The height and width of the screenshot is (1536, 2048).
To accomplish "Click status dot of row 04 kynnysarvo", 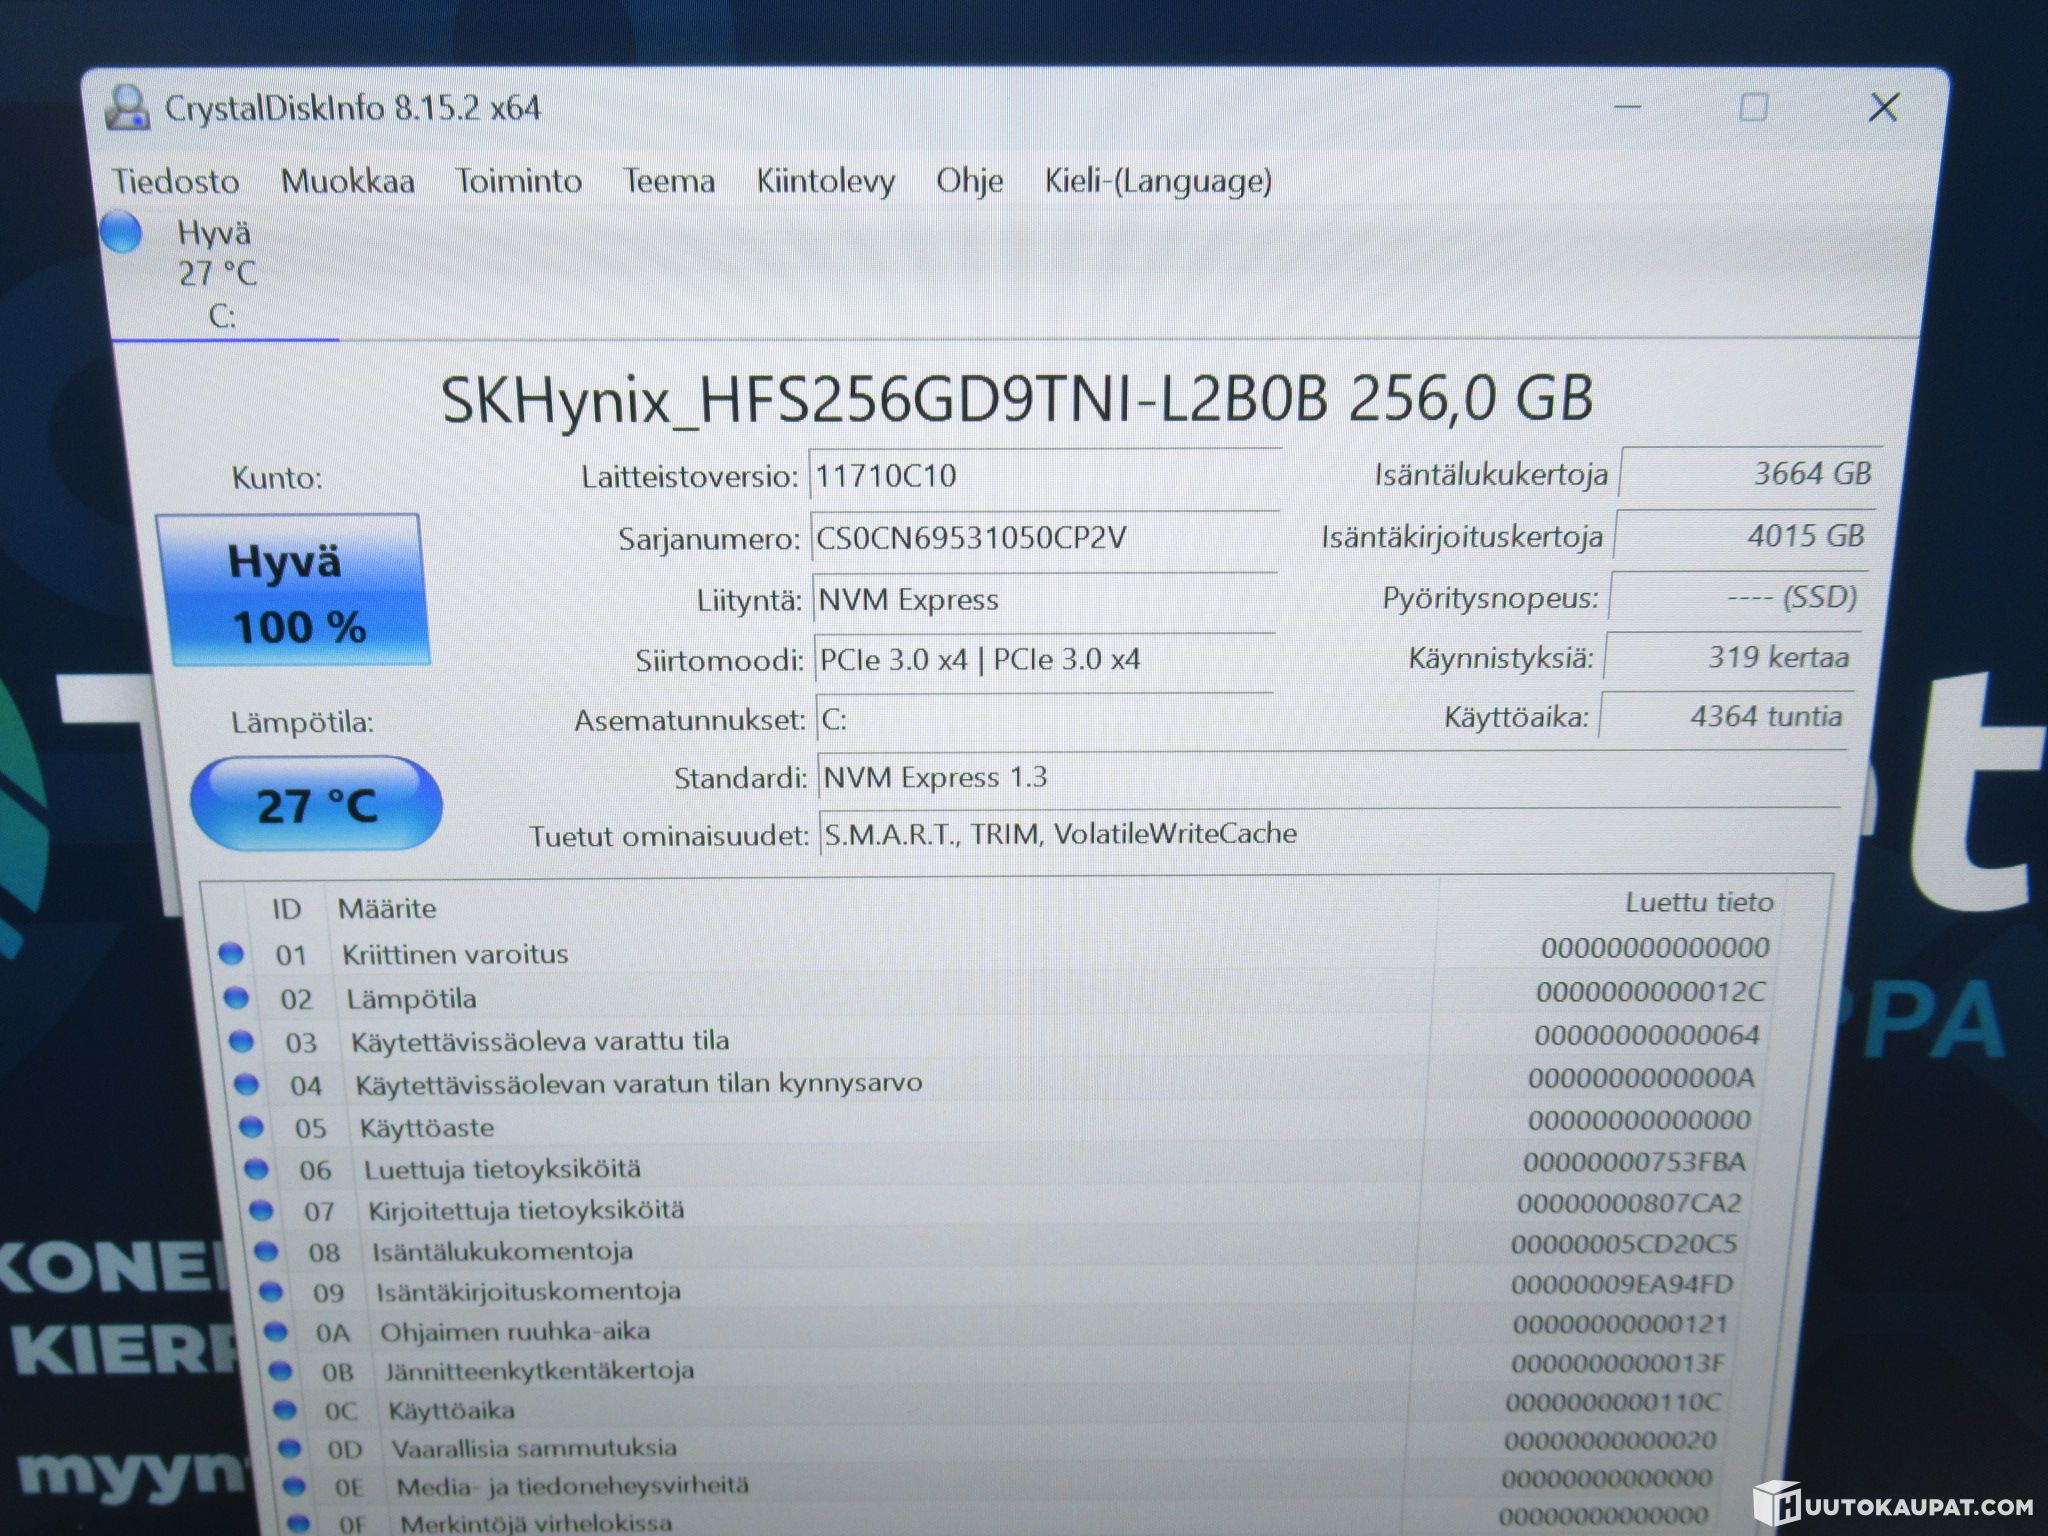I will pyautogui.click(x=246, y=1084).
